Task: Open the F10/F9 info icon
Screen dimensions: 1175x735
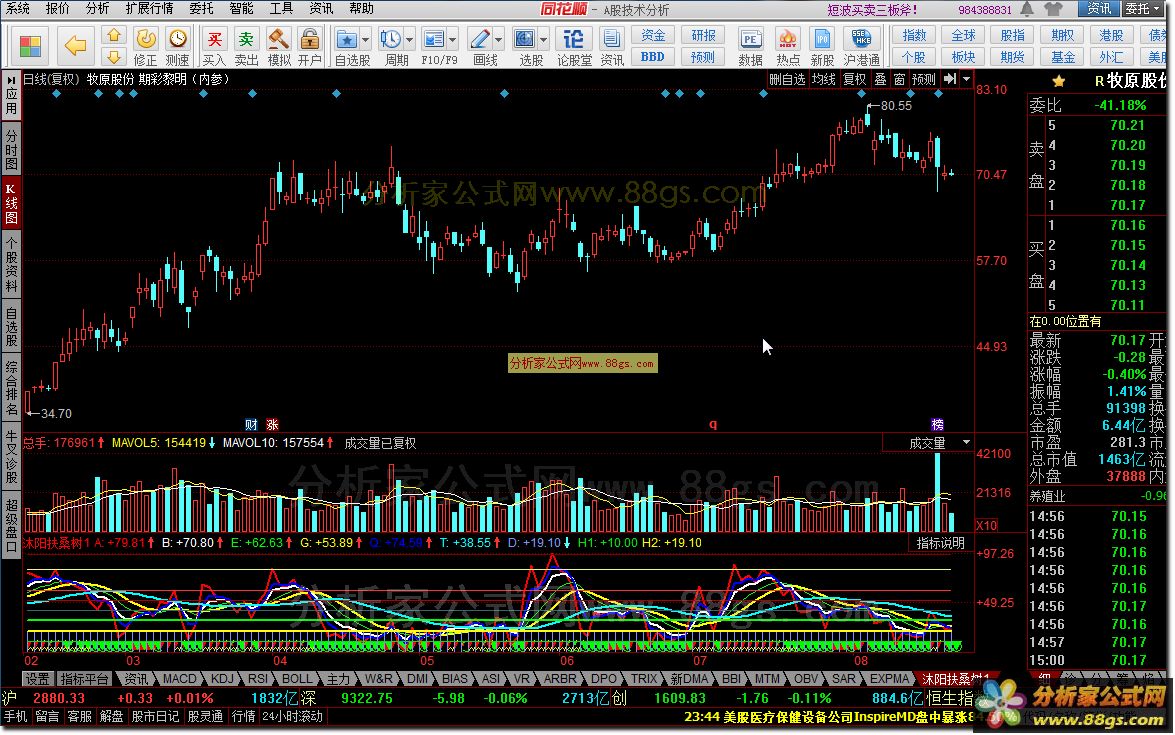Action: (x=434, y=39)
